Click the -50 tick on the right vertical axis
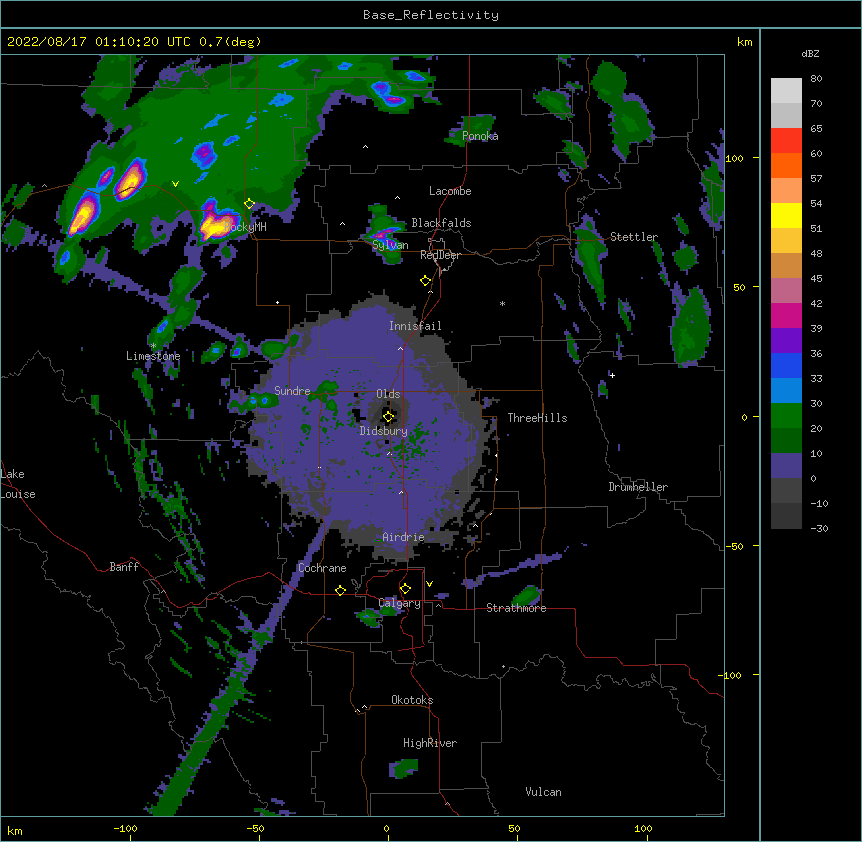This screenshot has width=862, height=842. click(734, 546)
